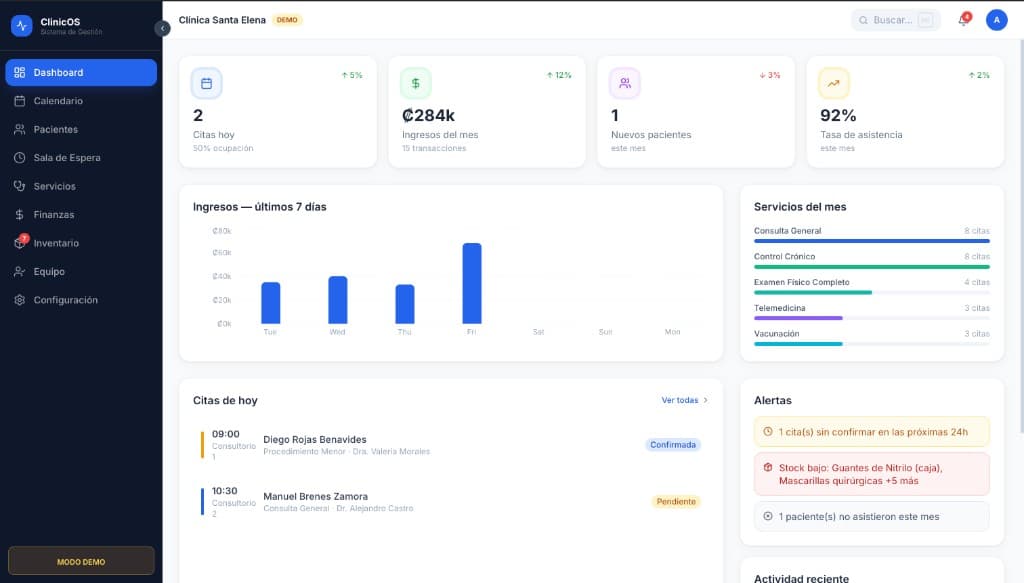This screenshot has height=583, width=1024.
Task: Open Sala de Espera in sidebar
Action: point(81,158)
